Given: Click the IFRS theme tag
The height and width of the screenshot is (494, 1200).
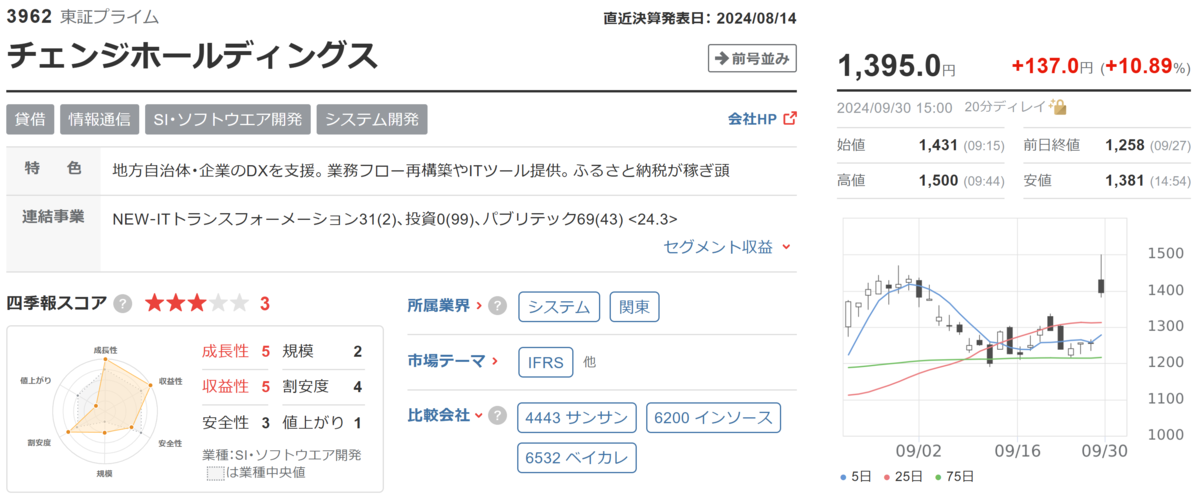Looking at the screenshot, I should 546,362.
